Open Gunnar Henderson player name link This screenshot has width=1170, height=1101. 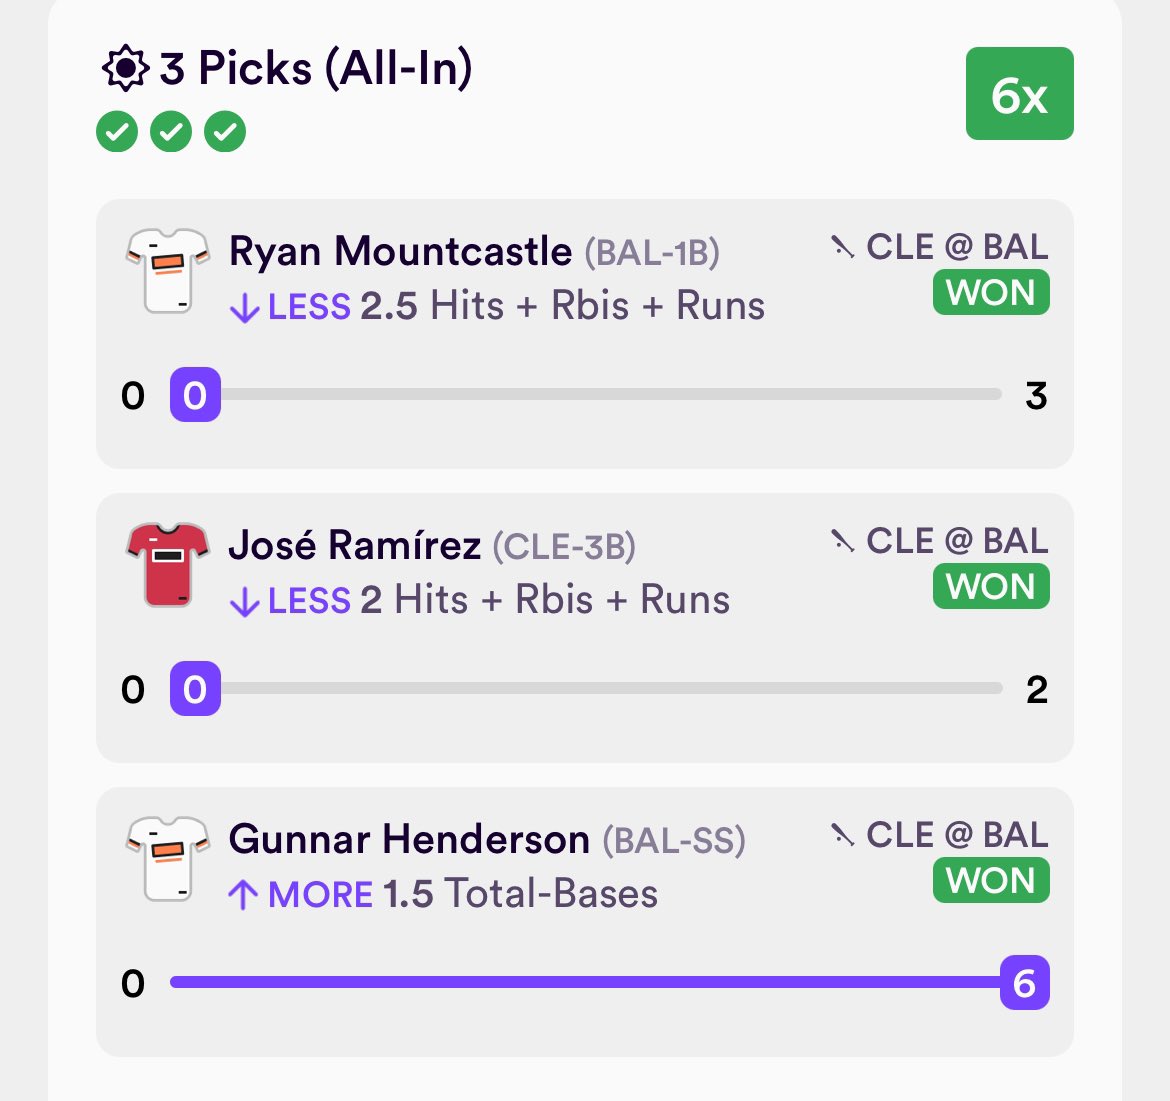pos(409,838)
